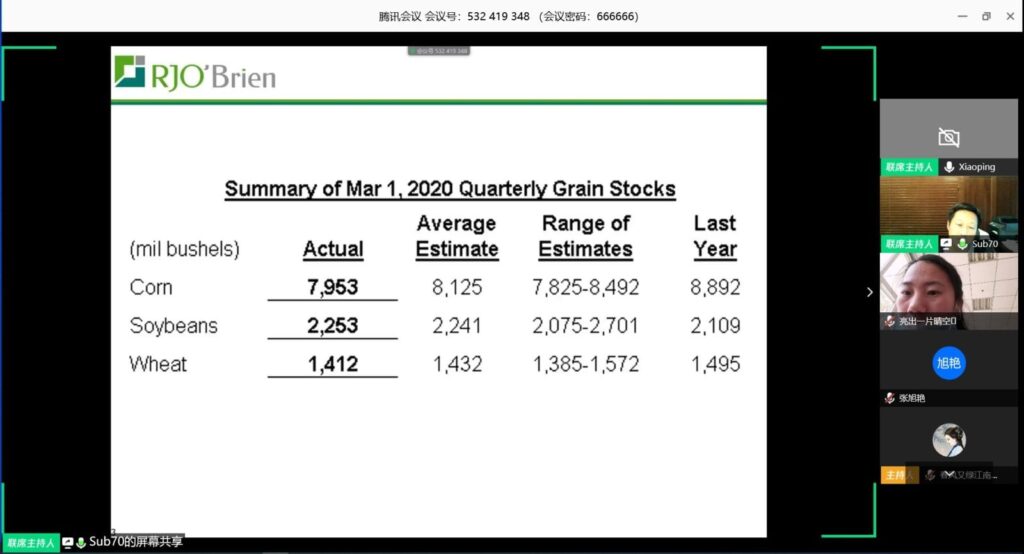Restore down the Tencent Meeting window
The width and height of the screenshot is (1024, 554).
point(986,16)
